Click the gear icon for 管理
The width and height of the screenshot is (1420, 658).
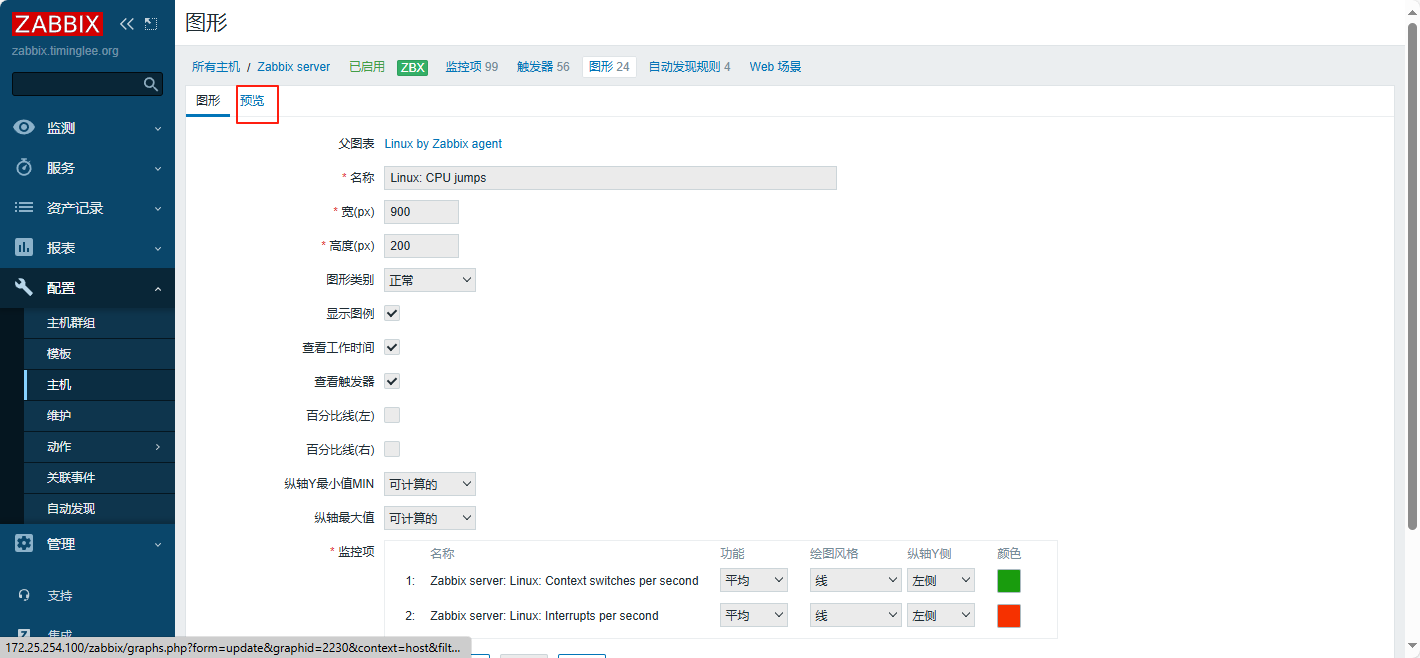click(24, 544)
